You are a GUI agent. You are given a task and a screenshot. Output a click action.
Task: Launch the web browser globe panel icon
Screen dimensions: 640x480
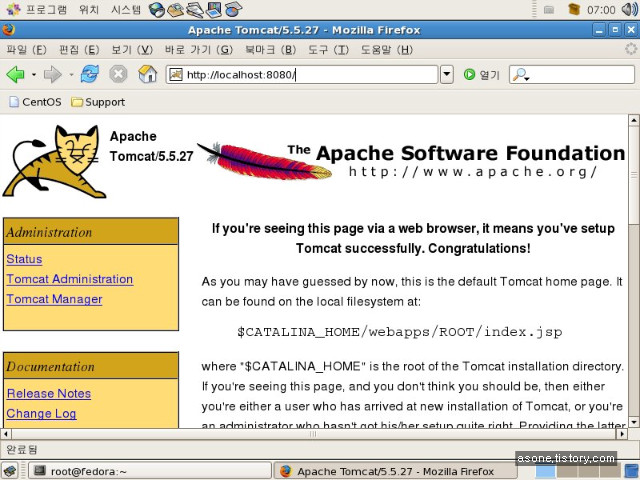click(156, 9)
